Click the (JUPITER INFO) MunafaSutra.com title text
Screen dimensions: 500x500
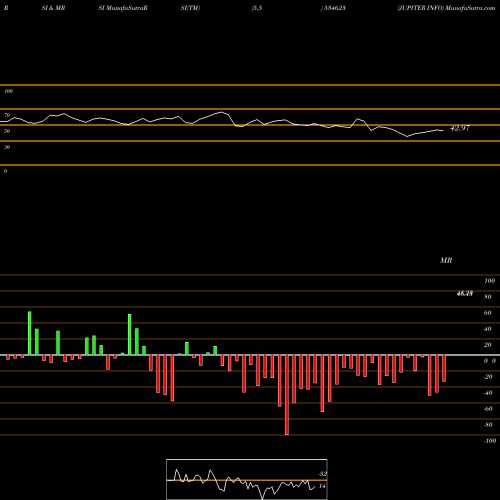(x=446, y=8)
